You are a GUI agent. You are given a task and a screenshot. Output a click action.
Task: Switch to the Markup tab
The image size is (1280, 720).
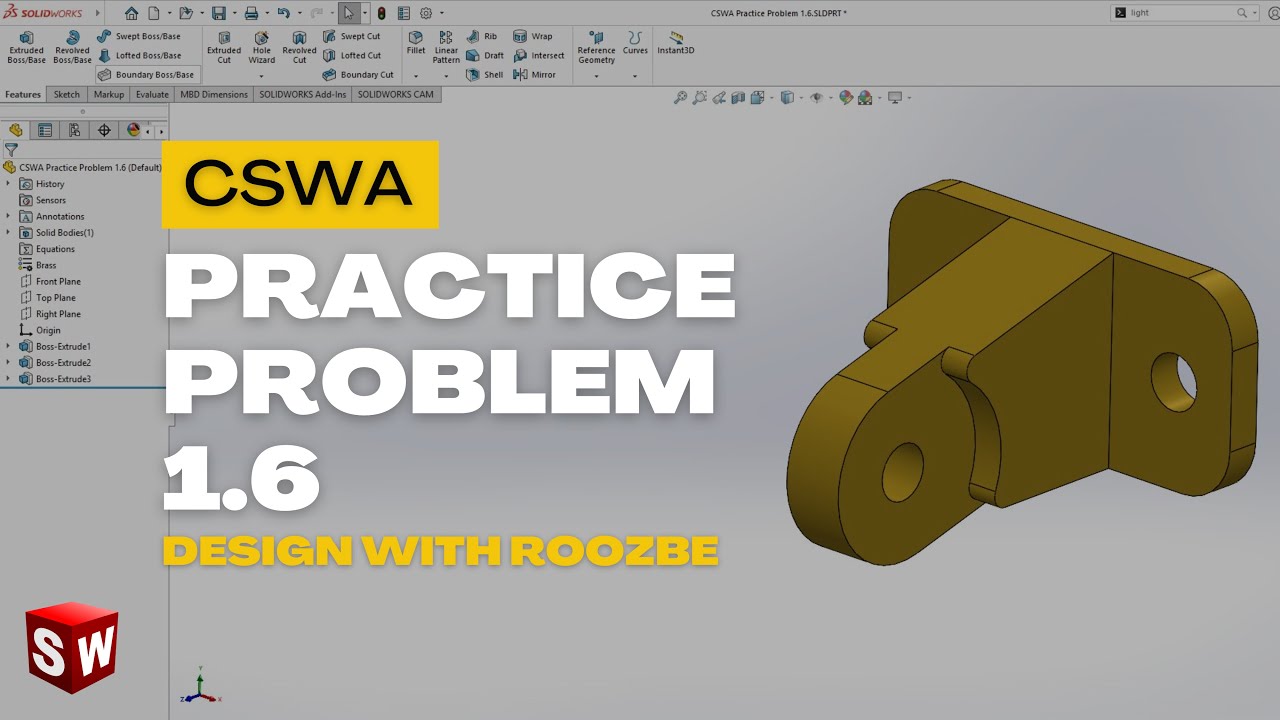tap(109, 95)
